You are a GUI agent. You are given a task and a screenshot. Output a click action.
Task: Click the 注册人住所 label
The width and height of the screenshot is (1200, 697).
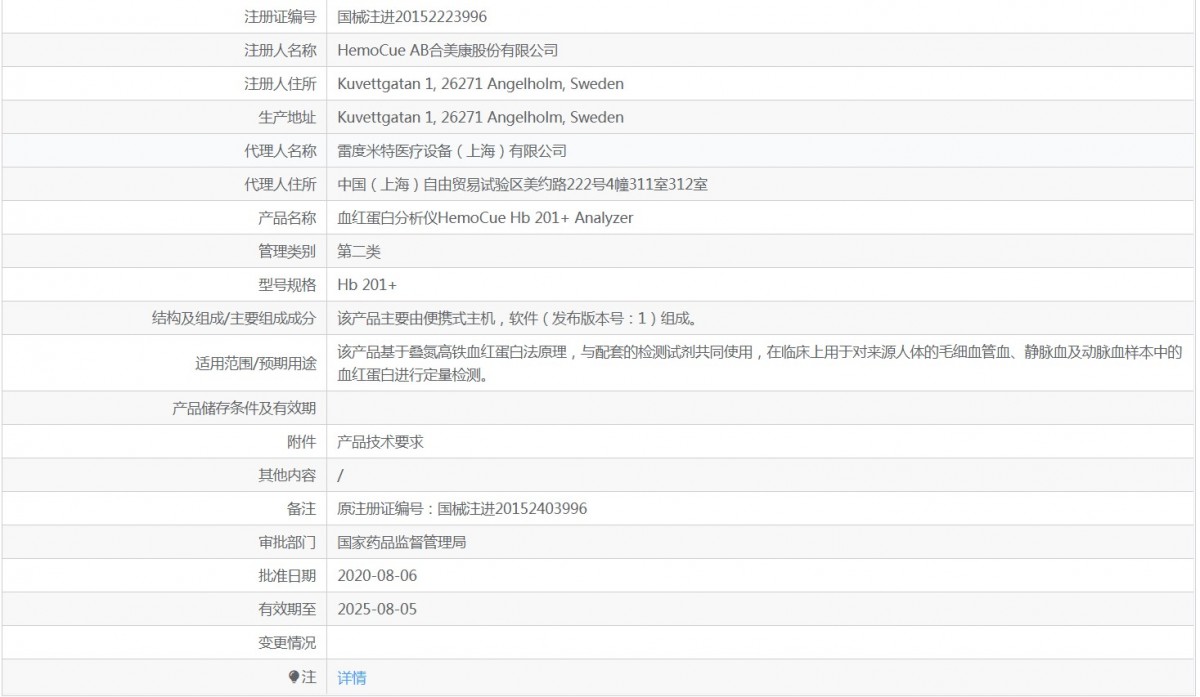(x=280, y=84)
